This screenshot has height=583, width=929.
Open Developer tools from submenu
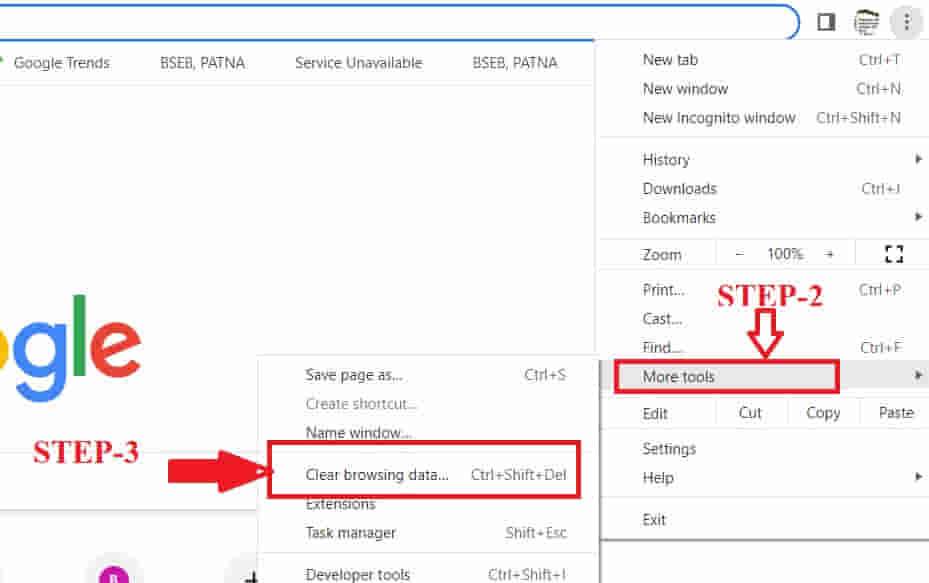(430, 574)
